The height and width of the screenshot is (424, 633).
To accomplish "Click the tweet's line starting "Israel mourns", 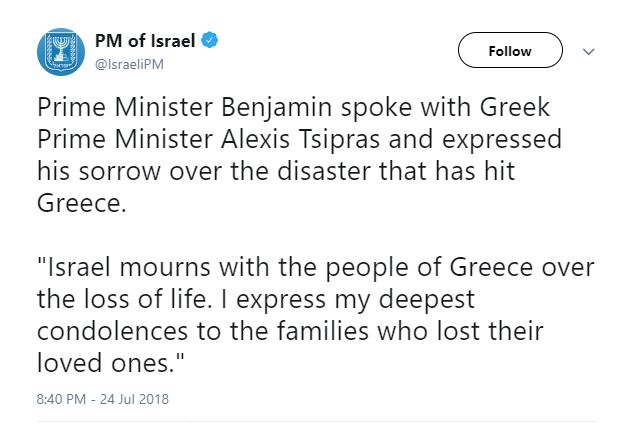I will (316, 267).
